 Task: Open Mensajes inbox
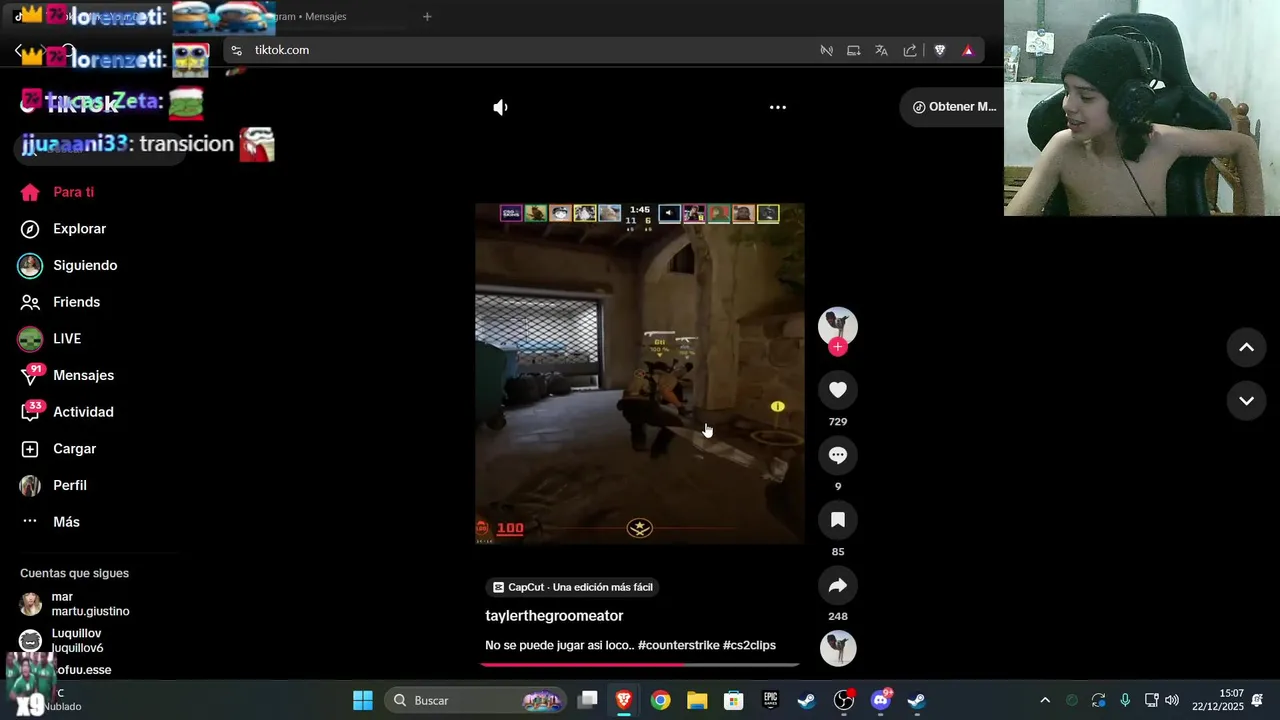pyautogui.click(x=83, y=375)
